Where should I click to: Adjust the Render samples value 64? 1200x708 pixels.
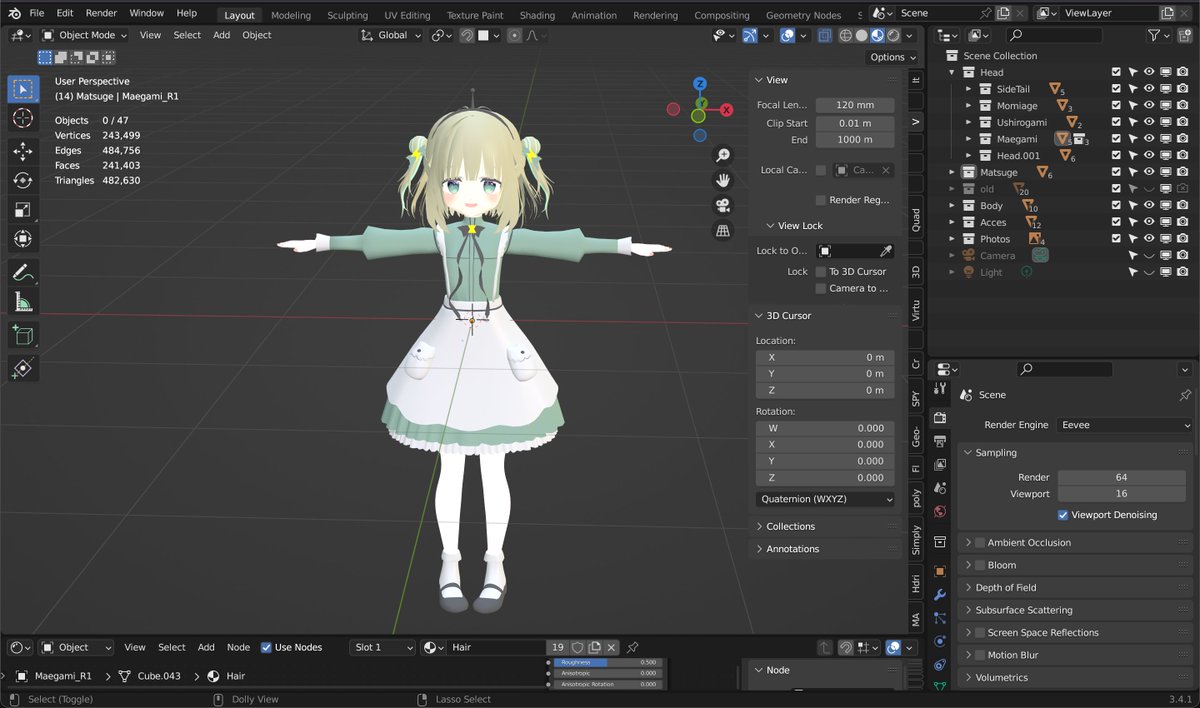(x=1121, y=477)
